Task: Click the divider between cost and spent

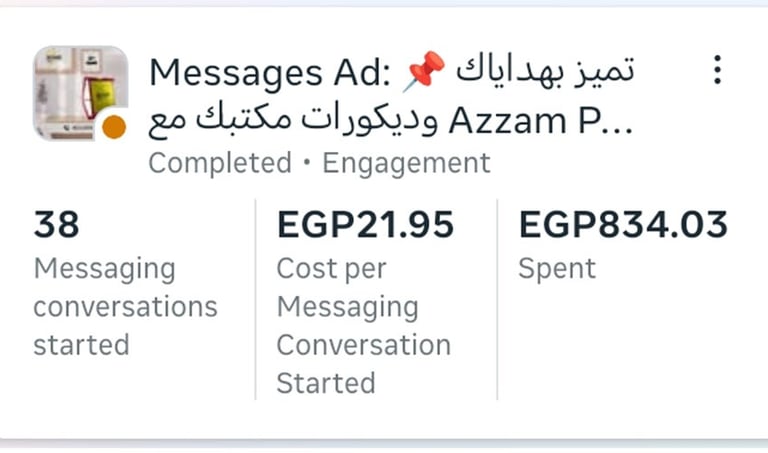Action: 497,300
